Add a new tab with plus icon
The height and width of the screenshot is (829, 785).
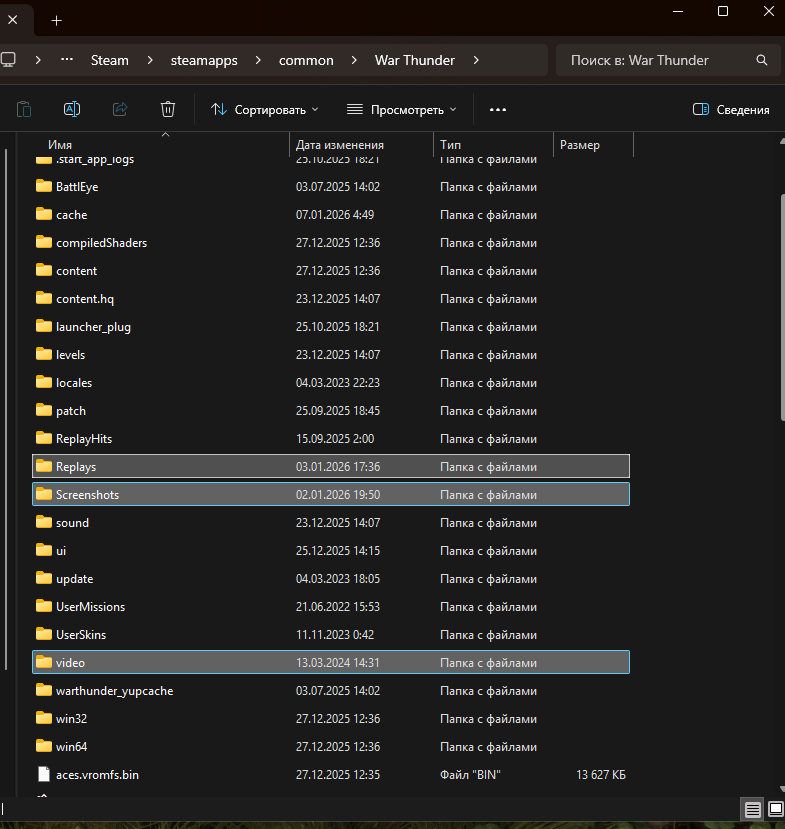pos(56,20)
